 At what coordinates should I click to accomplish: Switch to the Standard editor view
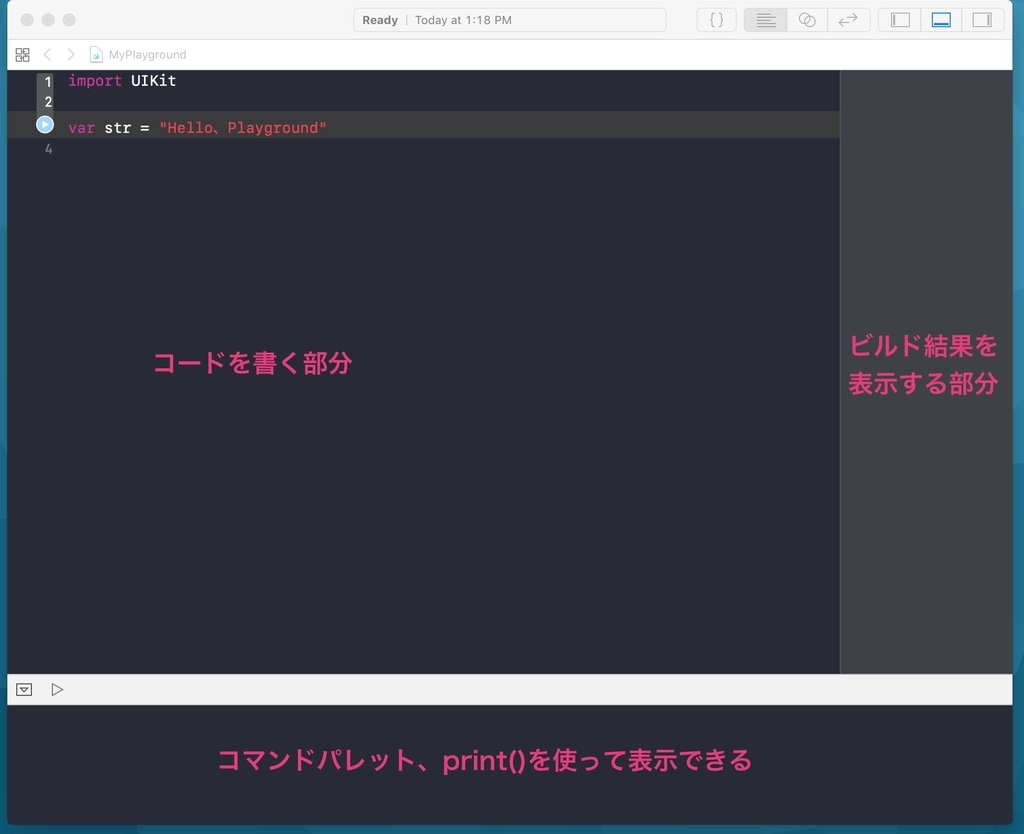[x=765, y=20]
